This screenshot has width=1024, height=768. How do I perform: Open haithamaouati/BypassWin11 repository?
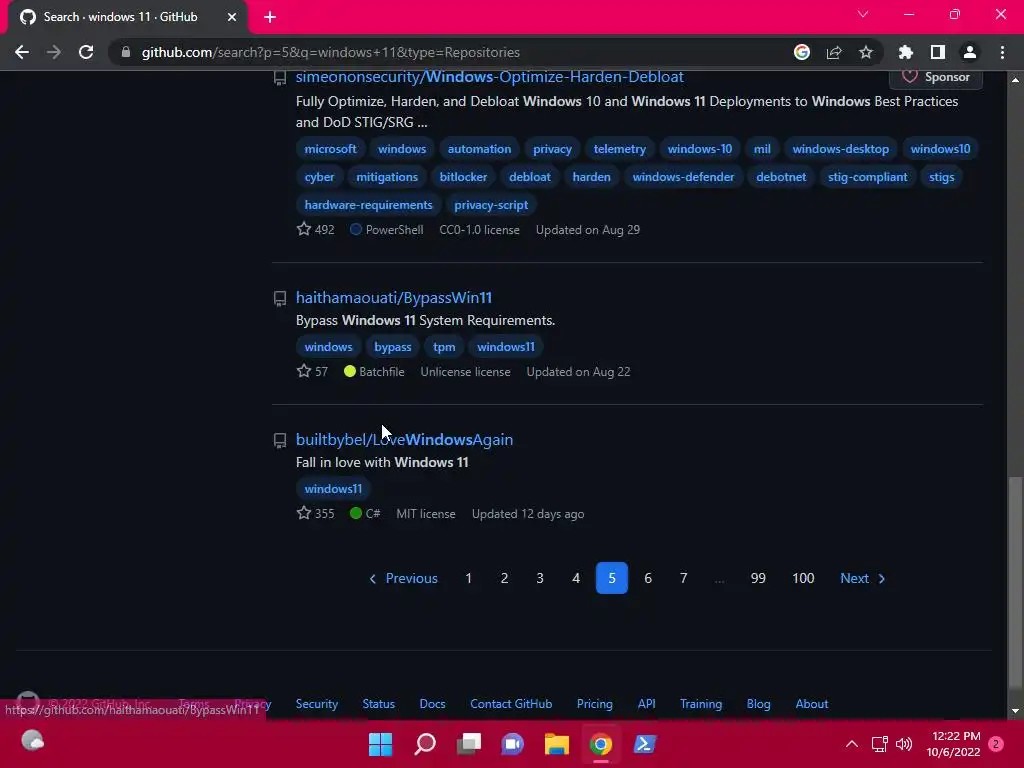394,298
